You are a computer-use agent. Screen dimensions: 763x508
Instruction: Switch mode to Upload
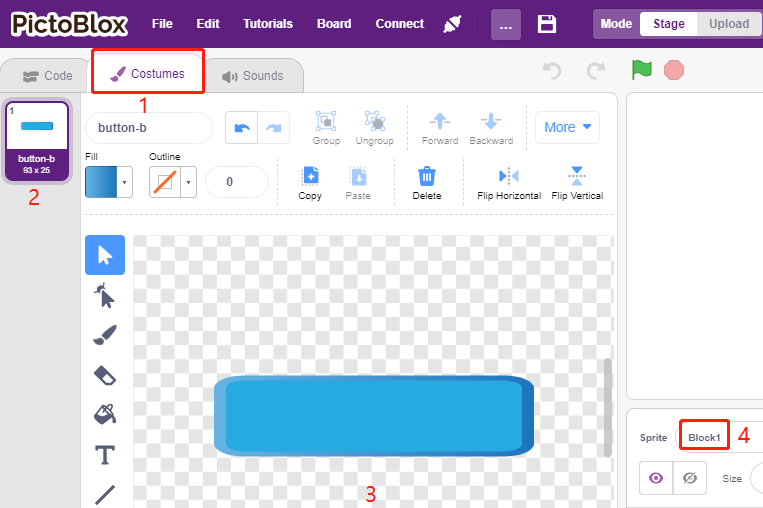point(728,24)
